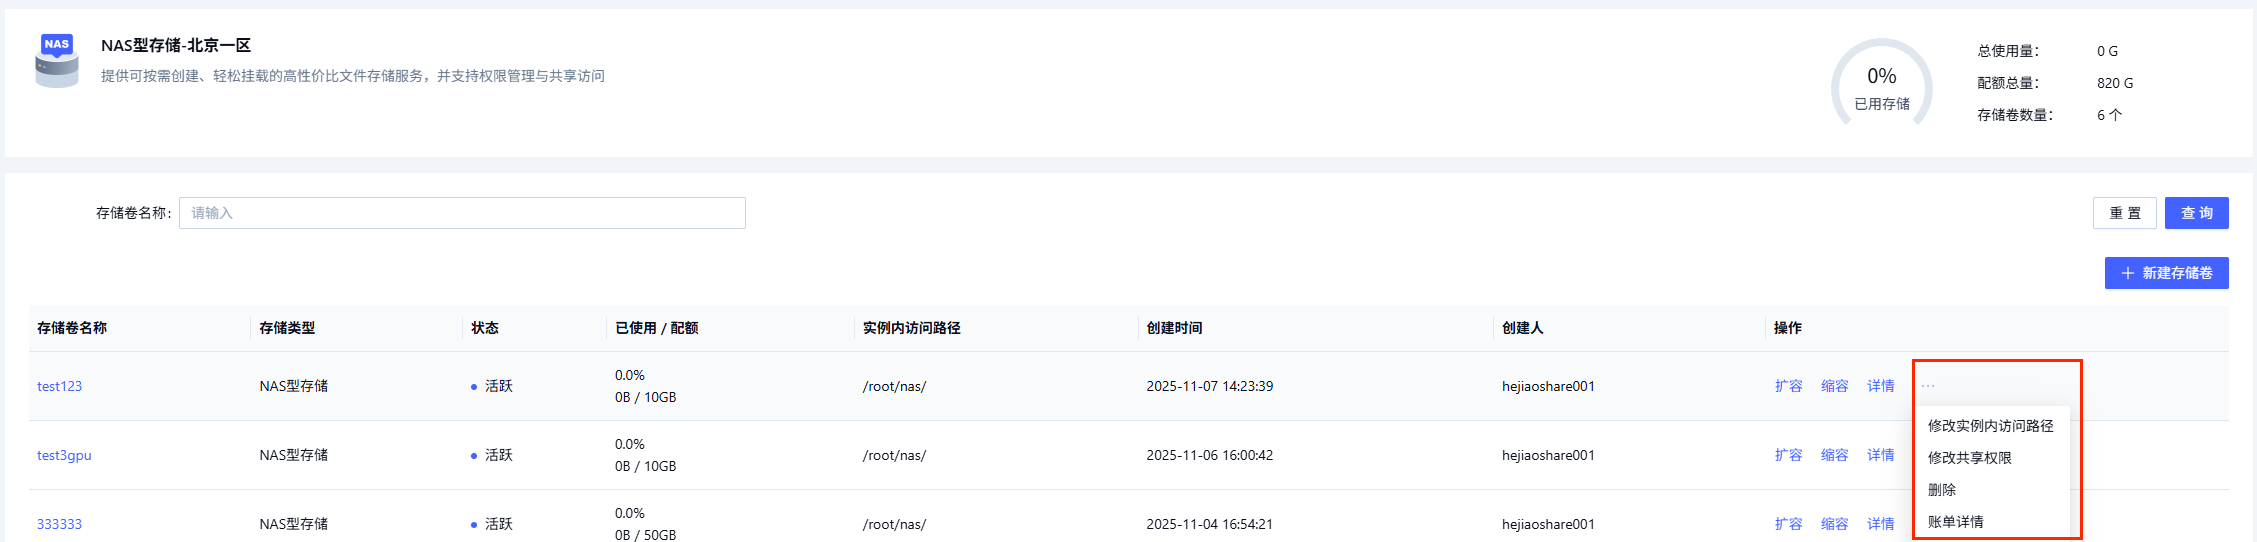Type in the storage volume name field
Image resolution: width=2257 pixels, height=542 pixels.
(462, 213)
